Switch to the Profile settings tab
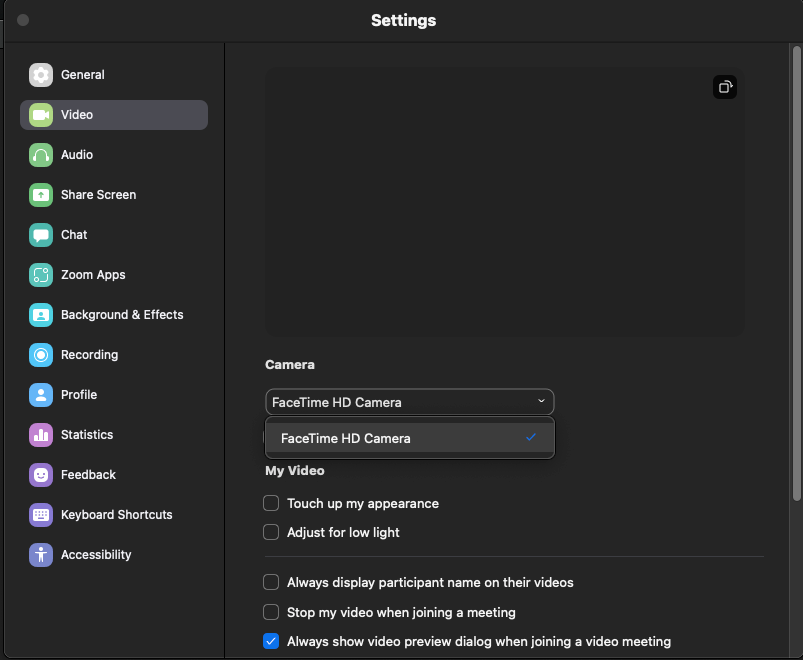The height and width of the screenshot is (660, 803). coord(78,395)
